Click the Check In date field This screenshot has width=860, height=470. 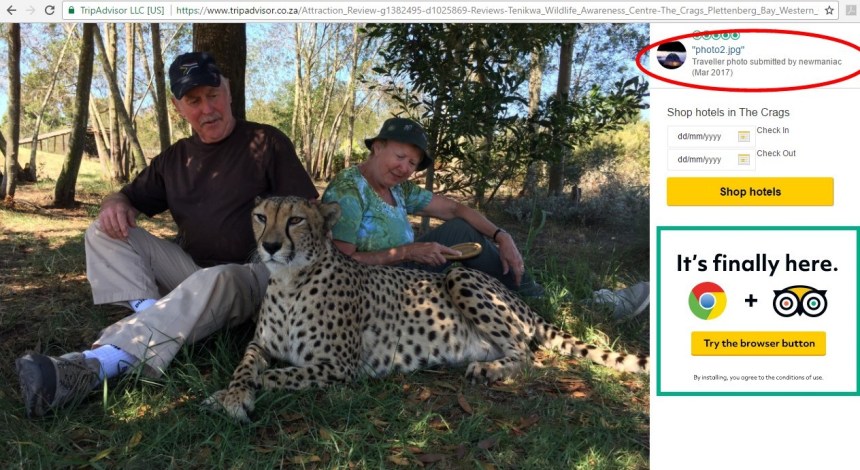(710, 136)
